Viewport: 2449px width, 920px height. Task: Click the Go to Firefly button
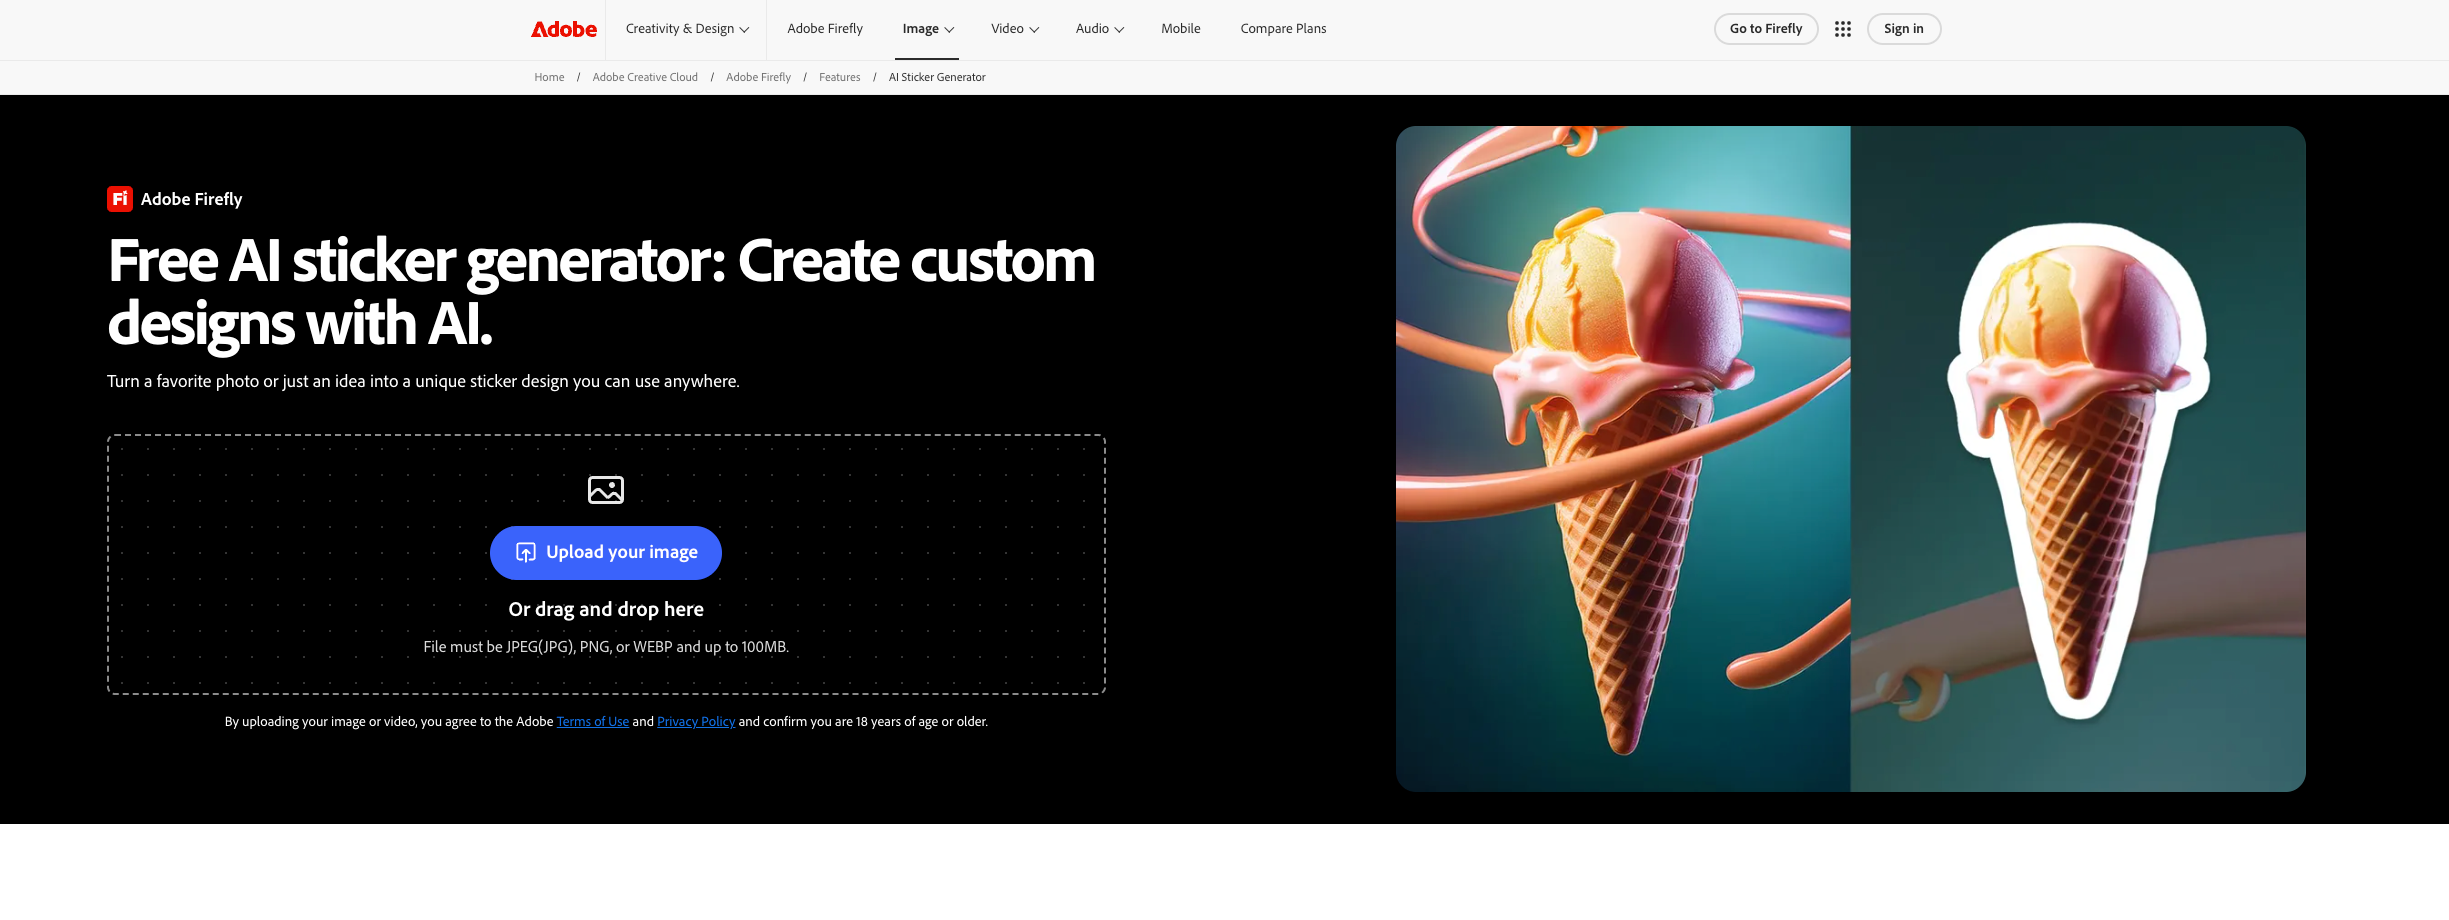coord(1766,29)
